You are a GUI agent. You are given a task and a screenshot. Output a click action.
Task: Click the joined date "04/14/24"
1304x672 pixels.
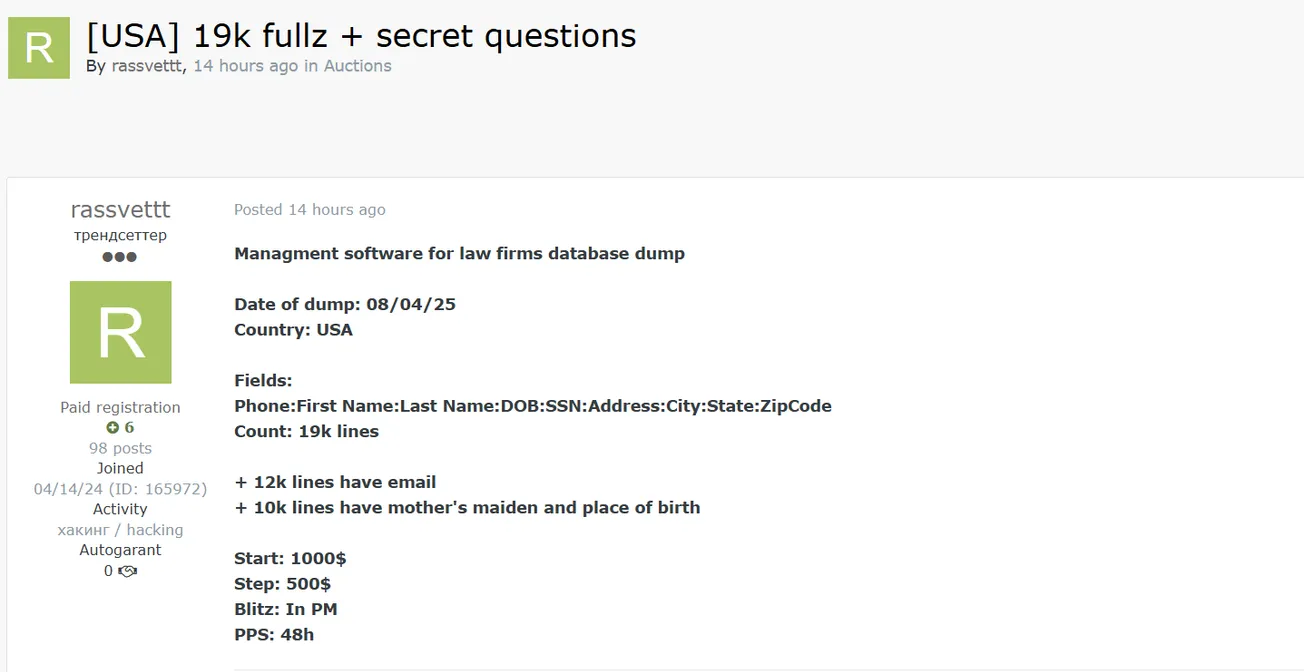point(67,489)
